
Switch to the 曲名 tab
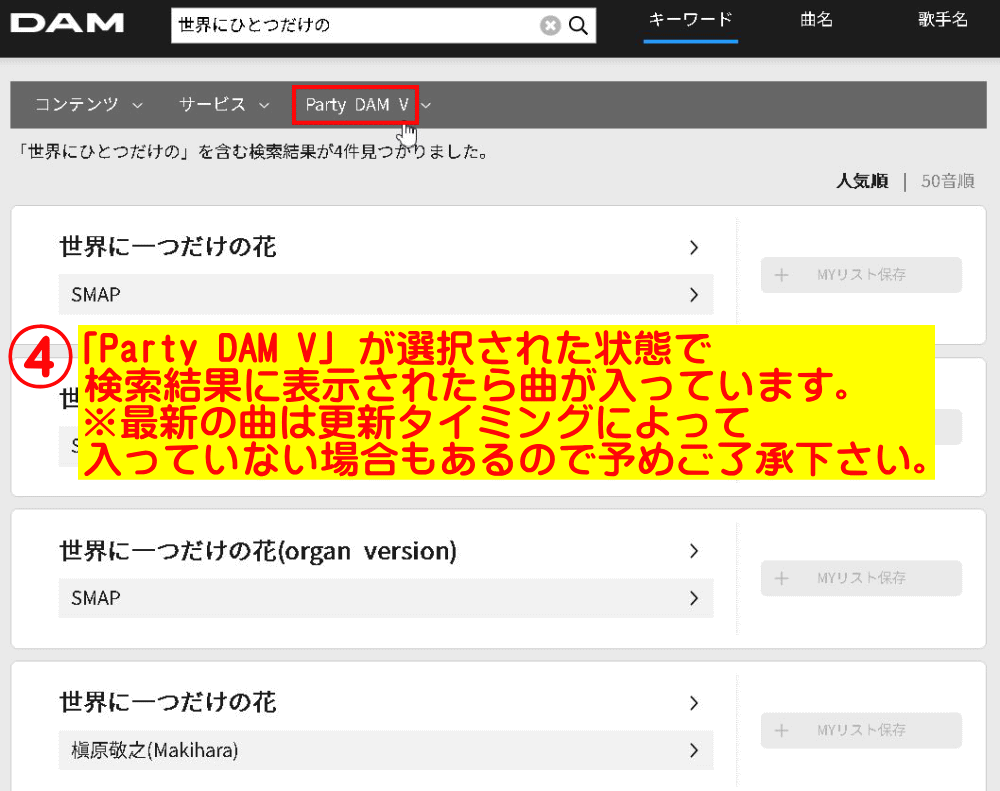click(x=817, y=20)
